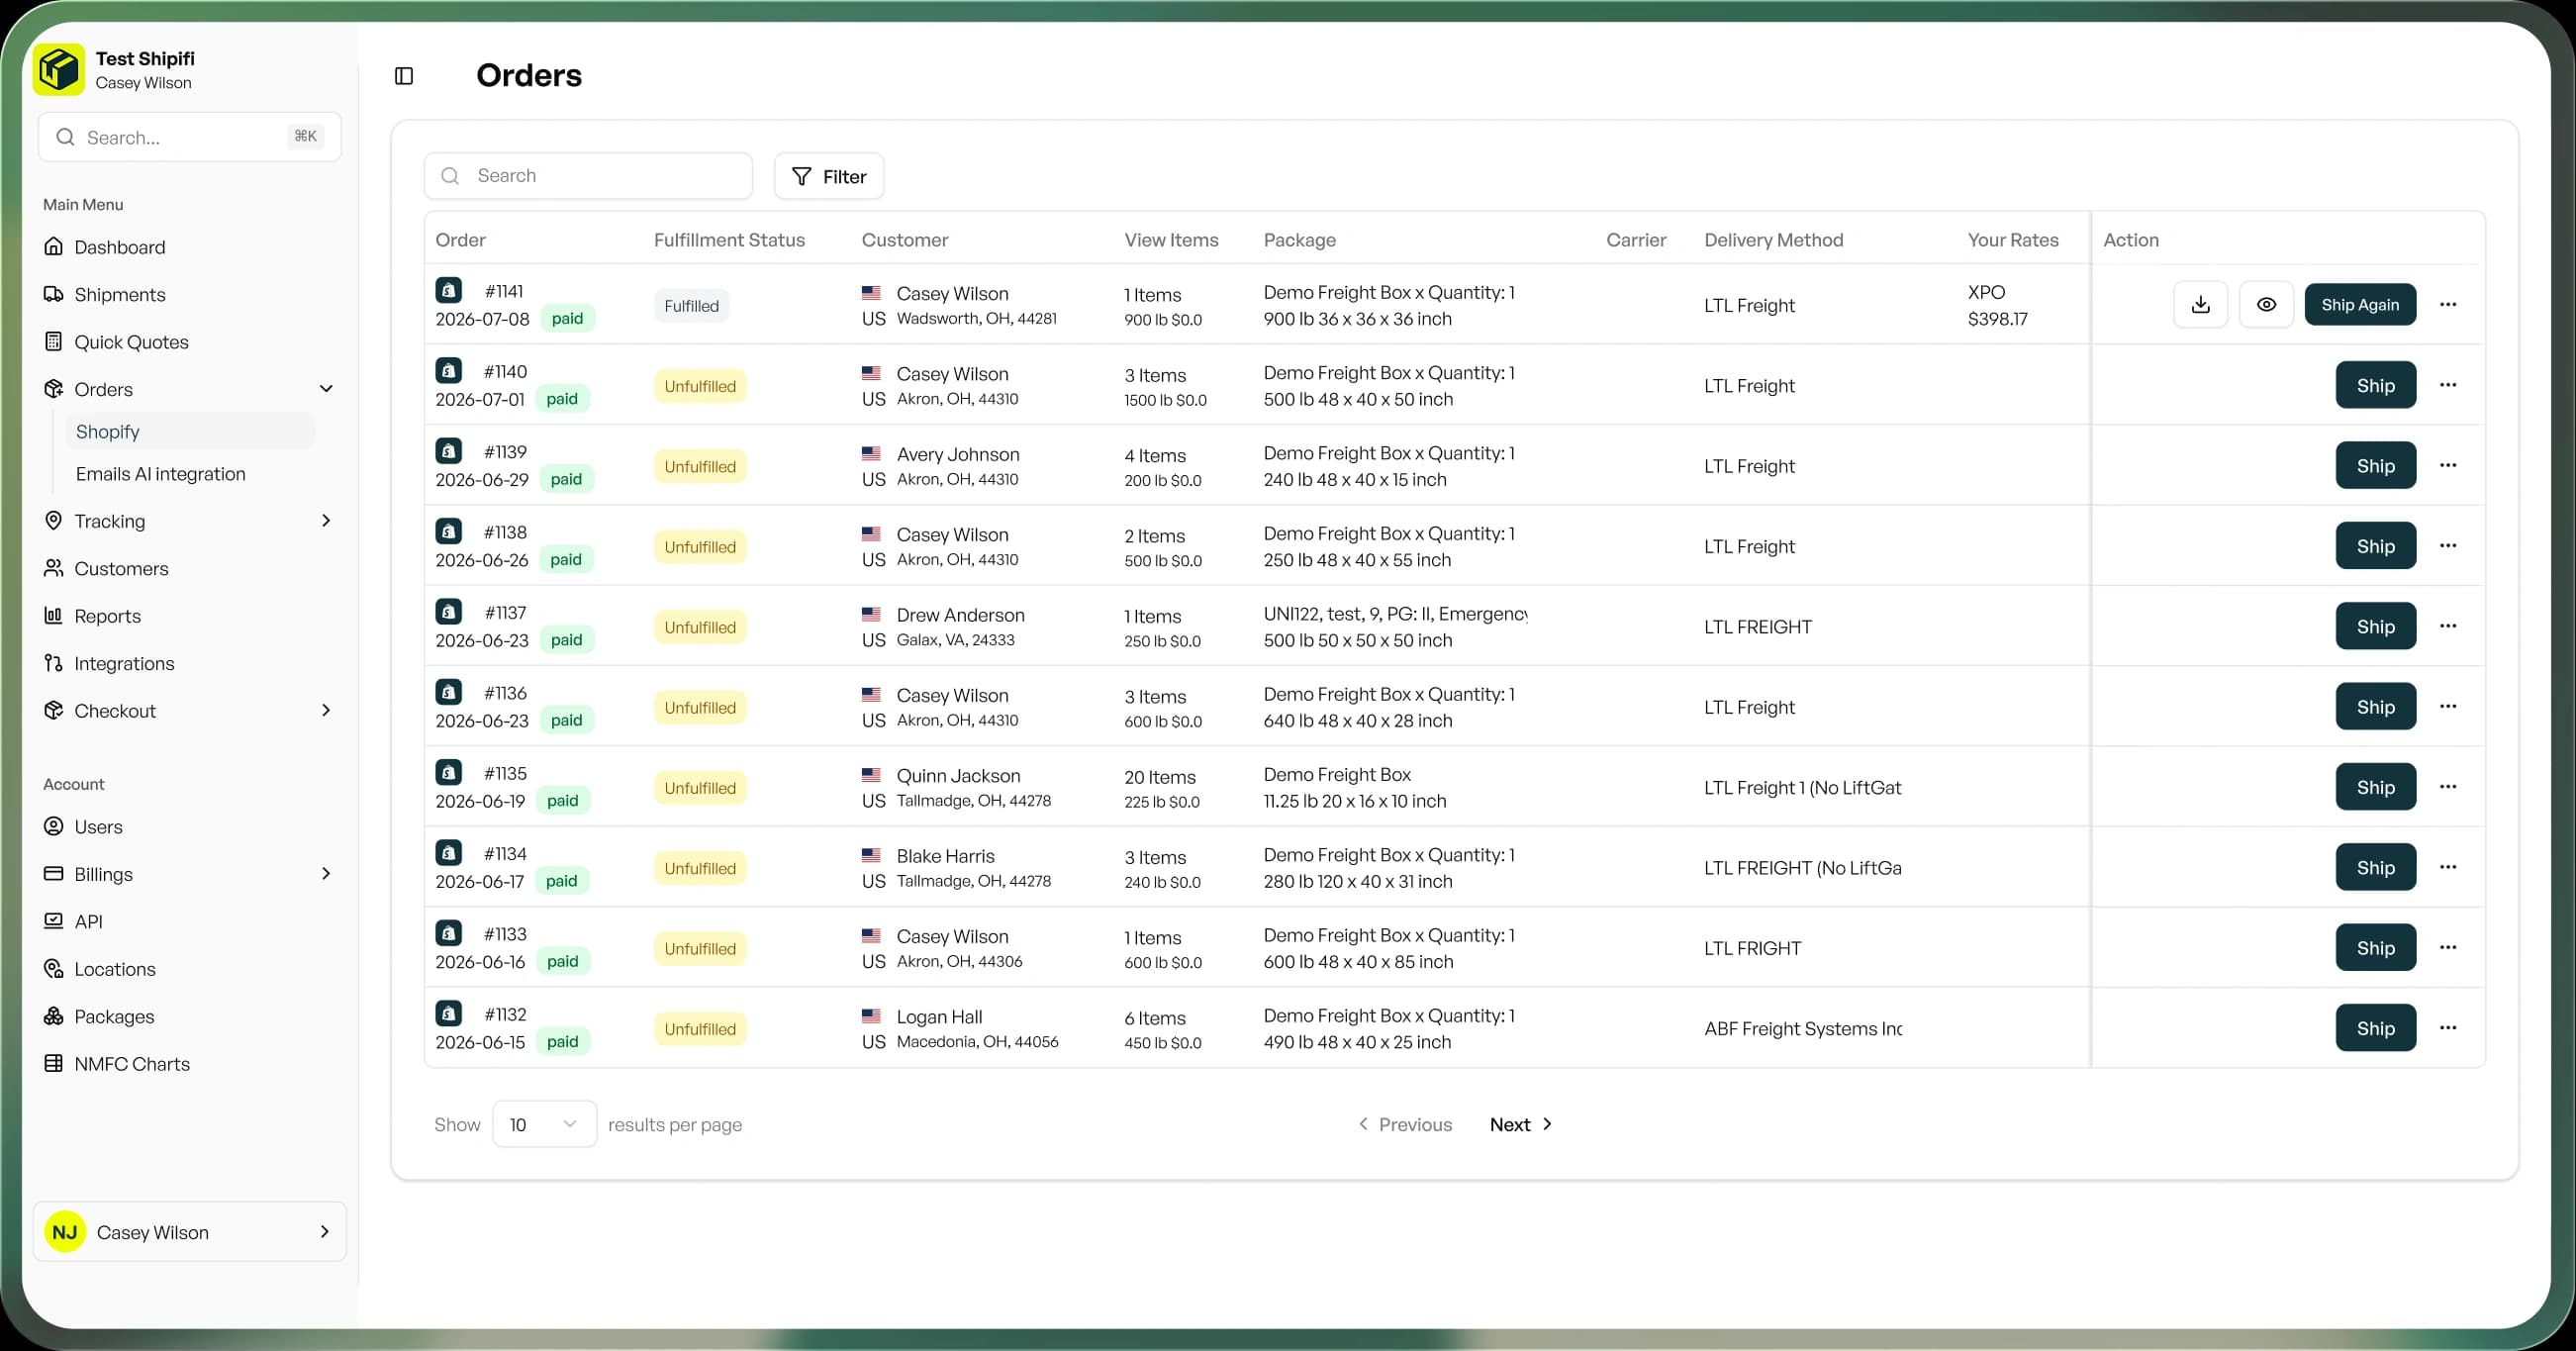Go to the Next page
The height and width of the screenshot is (1351, 2576).
point(1521,1124)
